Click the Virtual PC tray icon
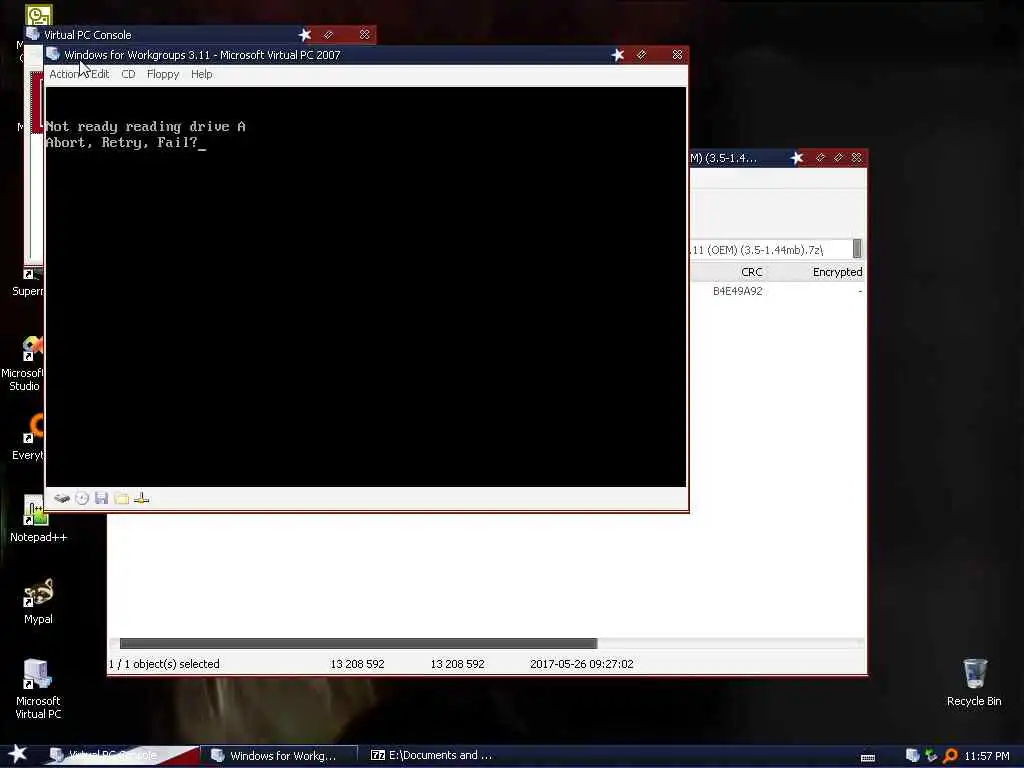 point(912,756)
